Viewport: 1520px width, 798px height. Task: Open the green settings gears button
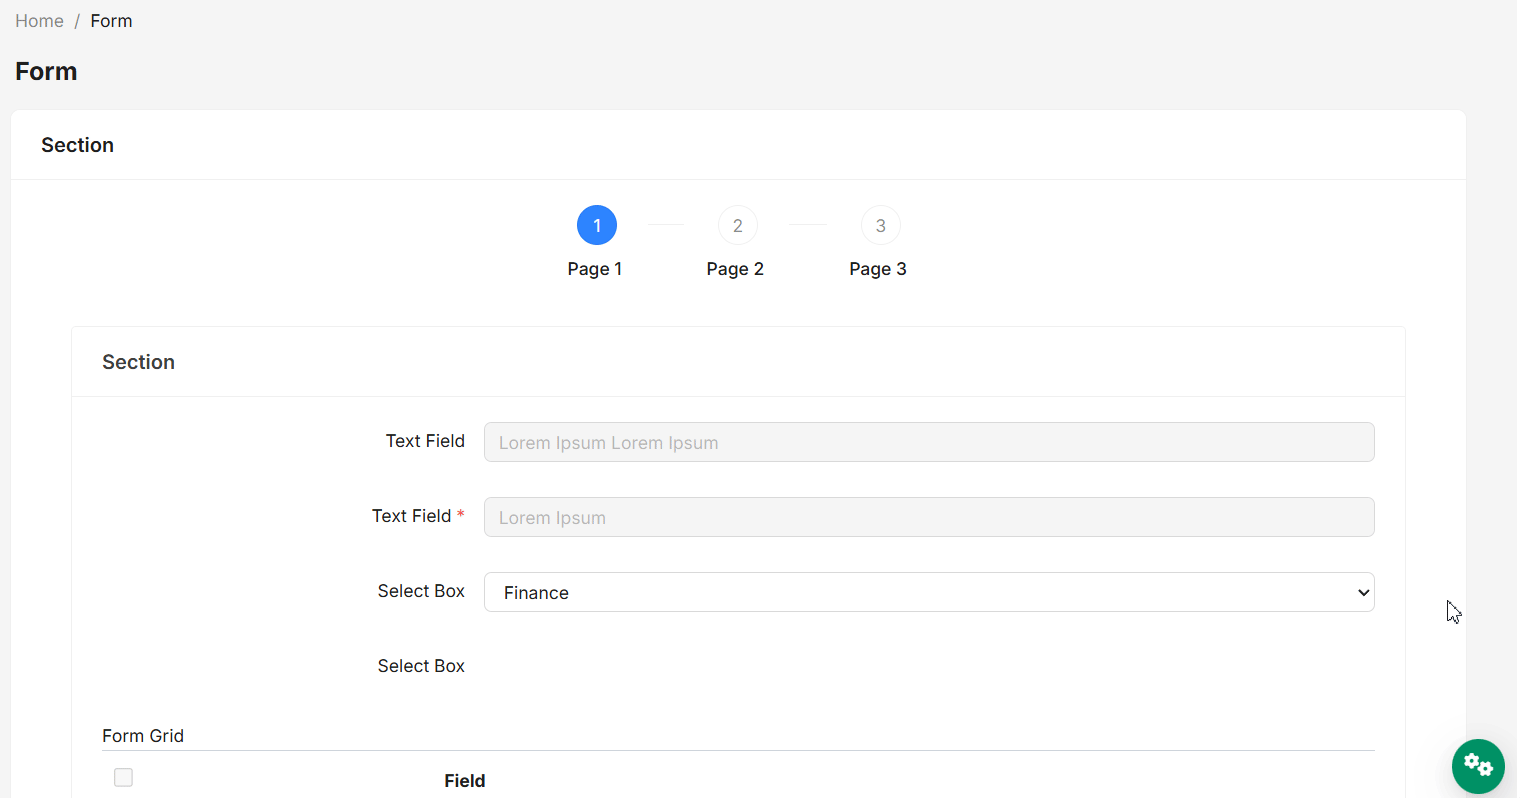click(1478, 766)
